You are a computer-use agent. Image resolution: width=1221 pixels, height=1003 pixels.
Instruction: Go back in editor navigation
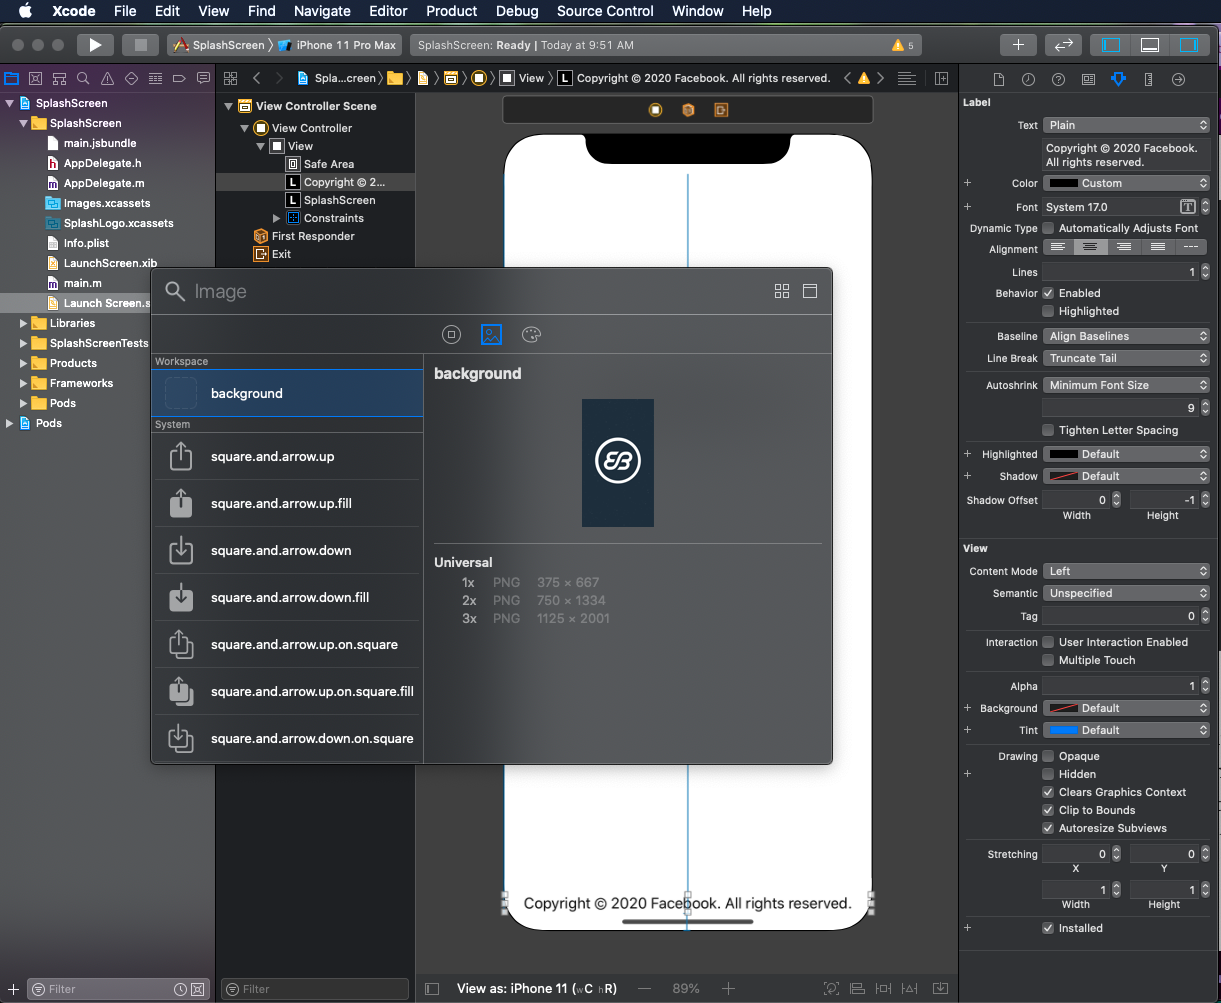point(257,78)
